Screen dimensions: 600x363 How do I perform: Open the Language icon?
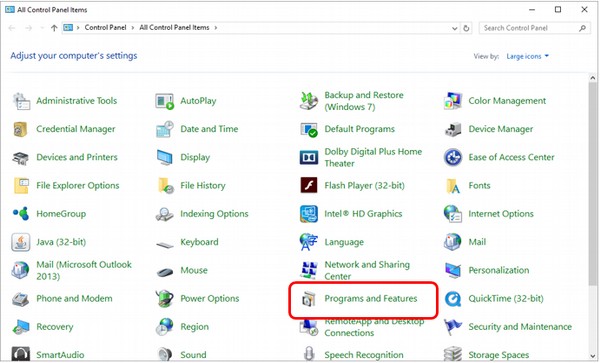click(x=309, y=243)
